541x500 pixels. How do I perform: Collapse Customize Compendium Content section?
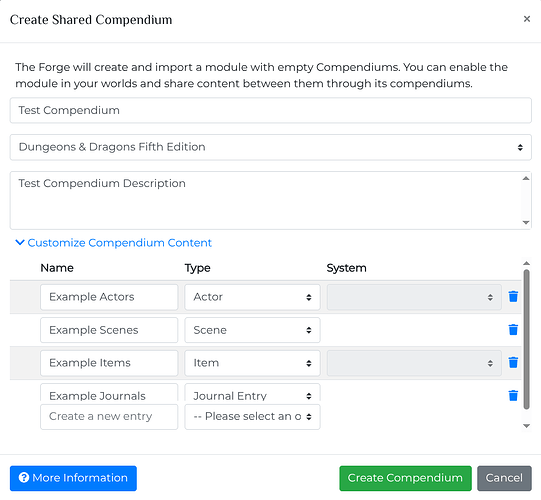coord(114,243)
